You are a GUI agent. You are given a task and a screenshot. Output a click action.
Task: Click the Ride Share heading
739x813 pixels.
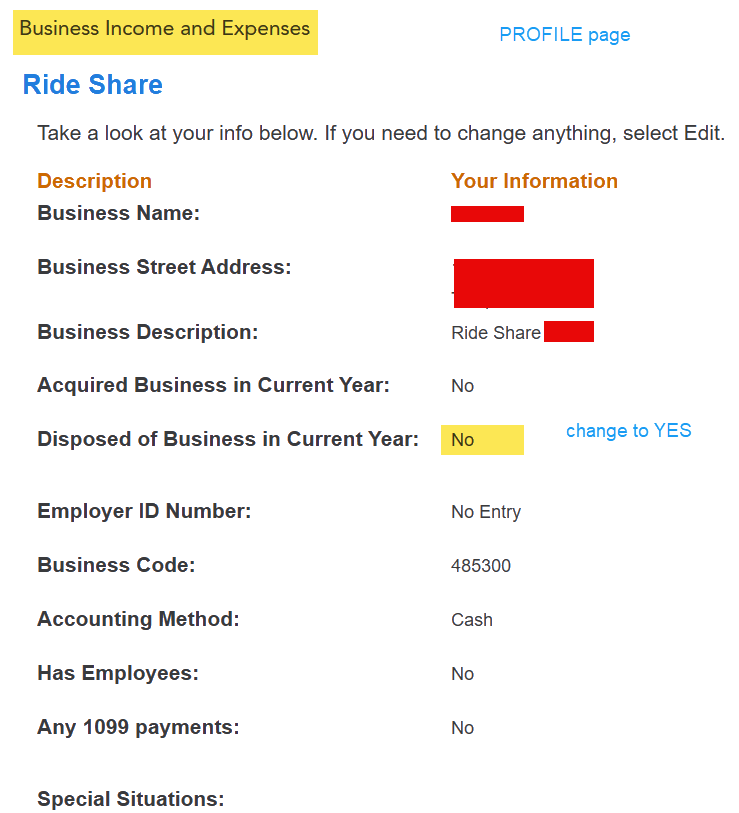pyautogui.click(x=92, y=85)
